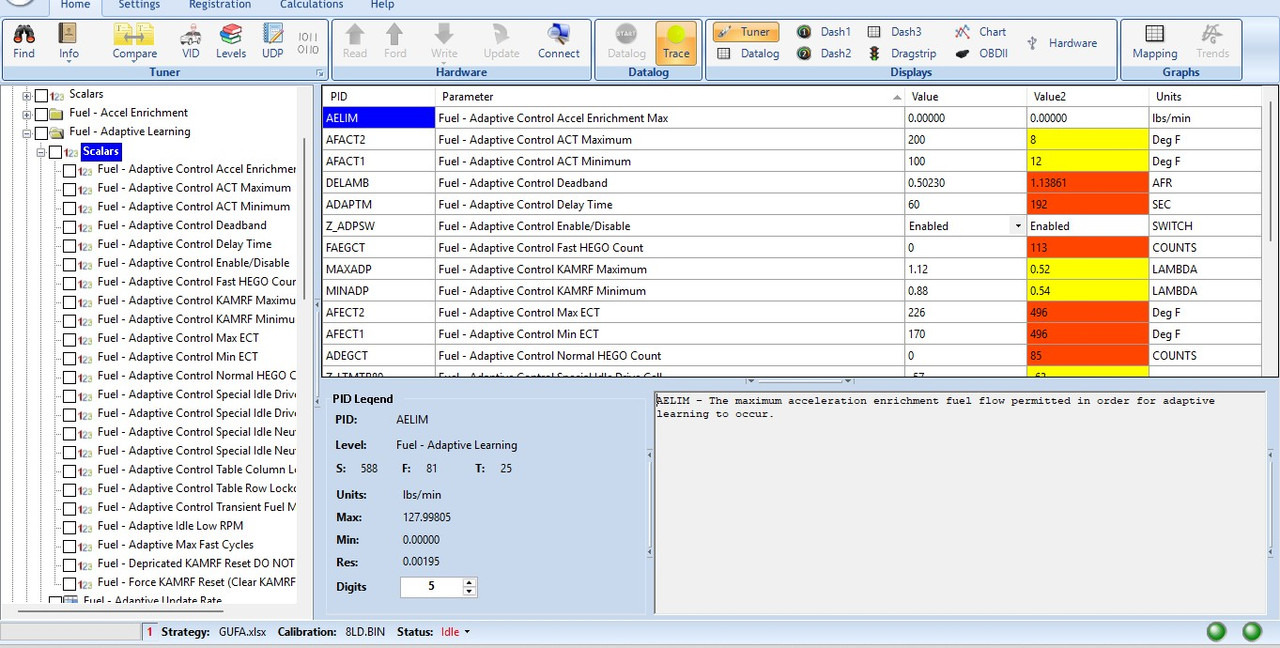Open the Calculations ribbon tab
The height and width of the screenshot is (648, 1280).
click(312, 5)
